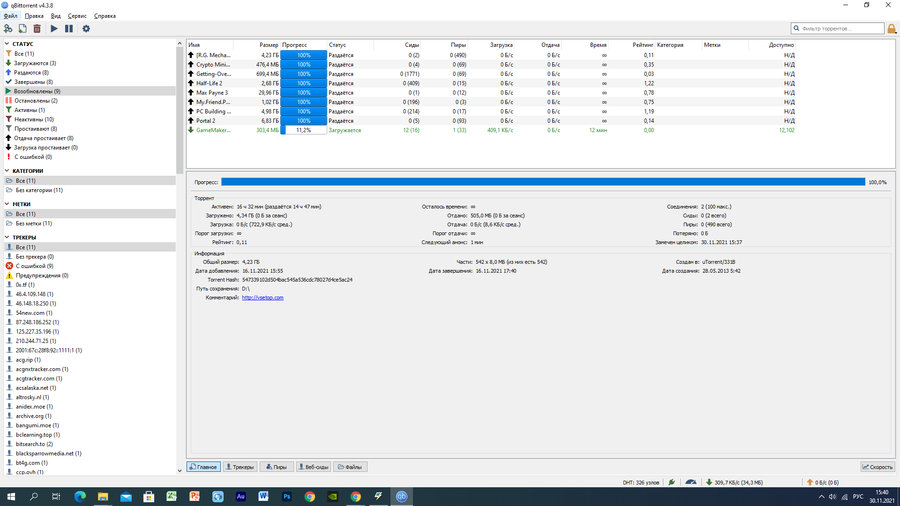Image resolution: width=900 pixels, height=506 pixels.
Task: Click the lock icon near search
Action: [x=891, y=28]
